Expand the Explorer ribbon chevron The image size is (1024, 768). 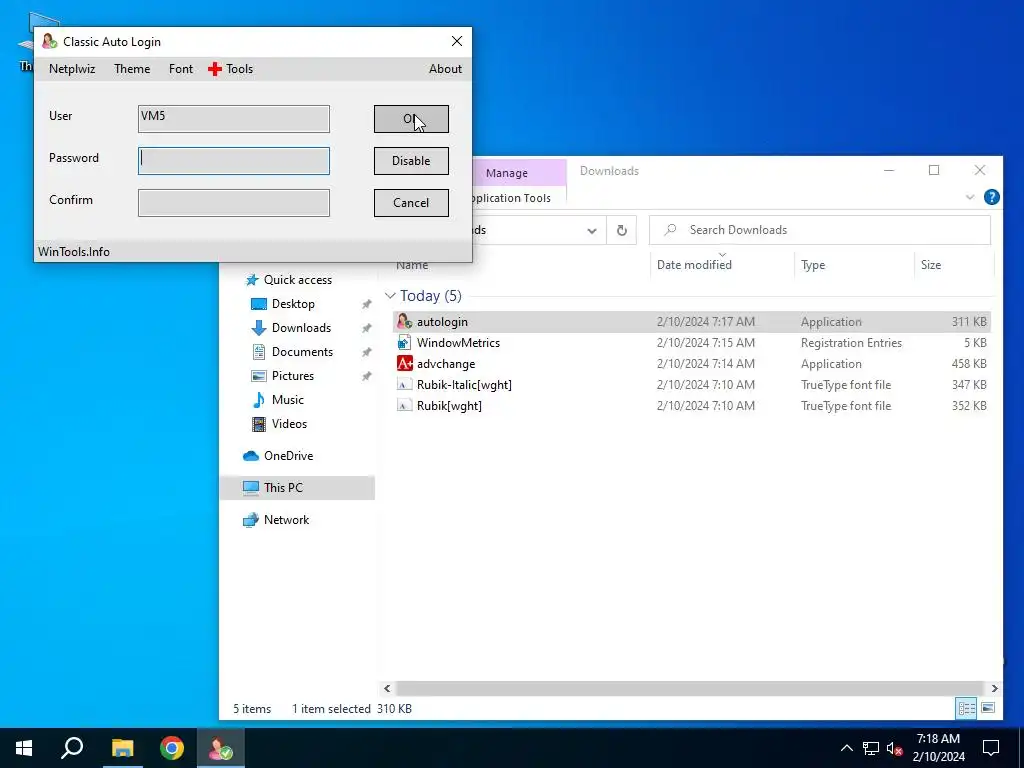point(970,197)
